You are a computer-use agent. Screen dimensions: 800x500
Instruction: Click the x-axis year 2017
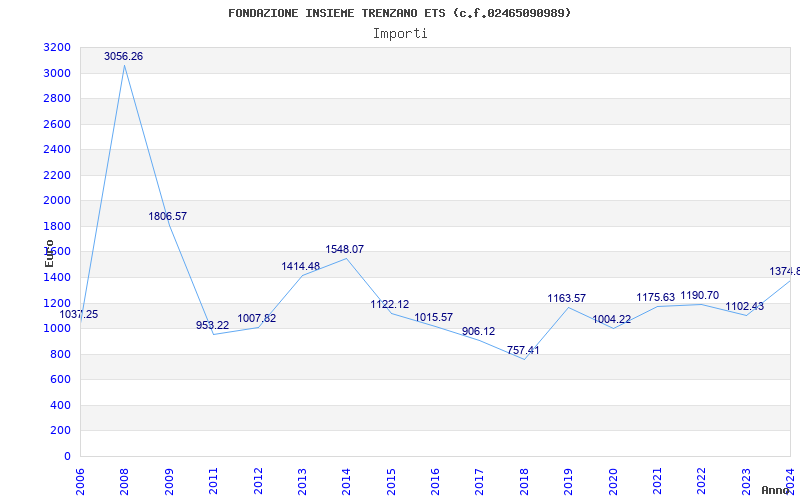[x=480, y=481]
